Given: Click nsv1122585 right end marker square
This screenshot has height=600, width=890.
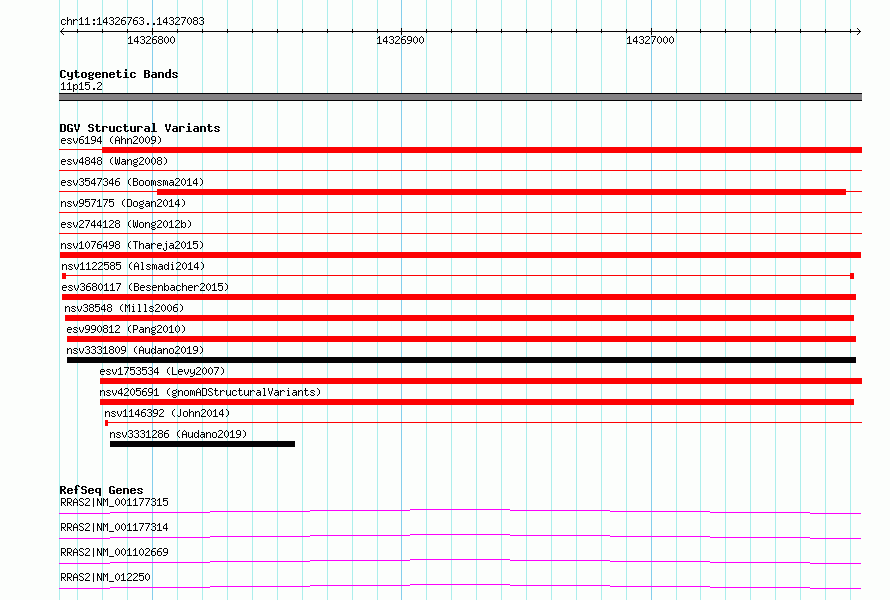Looking at the screenshot, I should pyautogui.click(x=852, y=276).
